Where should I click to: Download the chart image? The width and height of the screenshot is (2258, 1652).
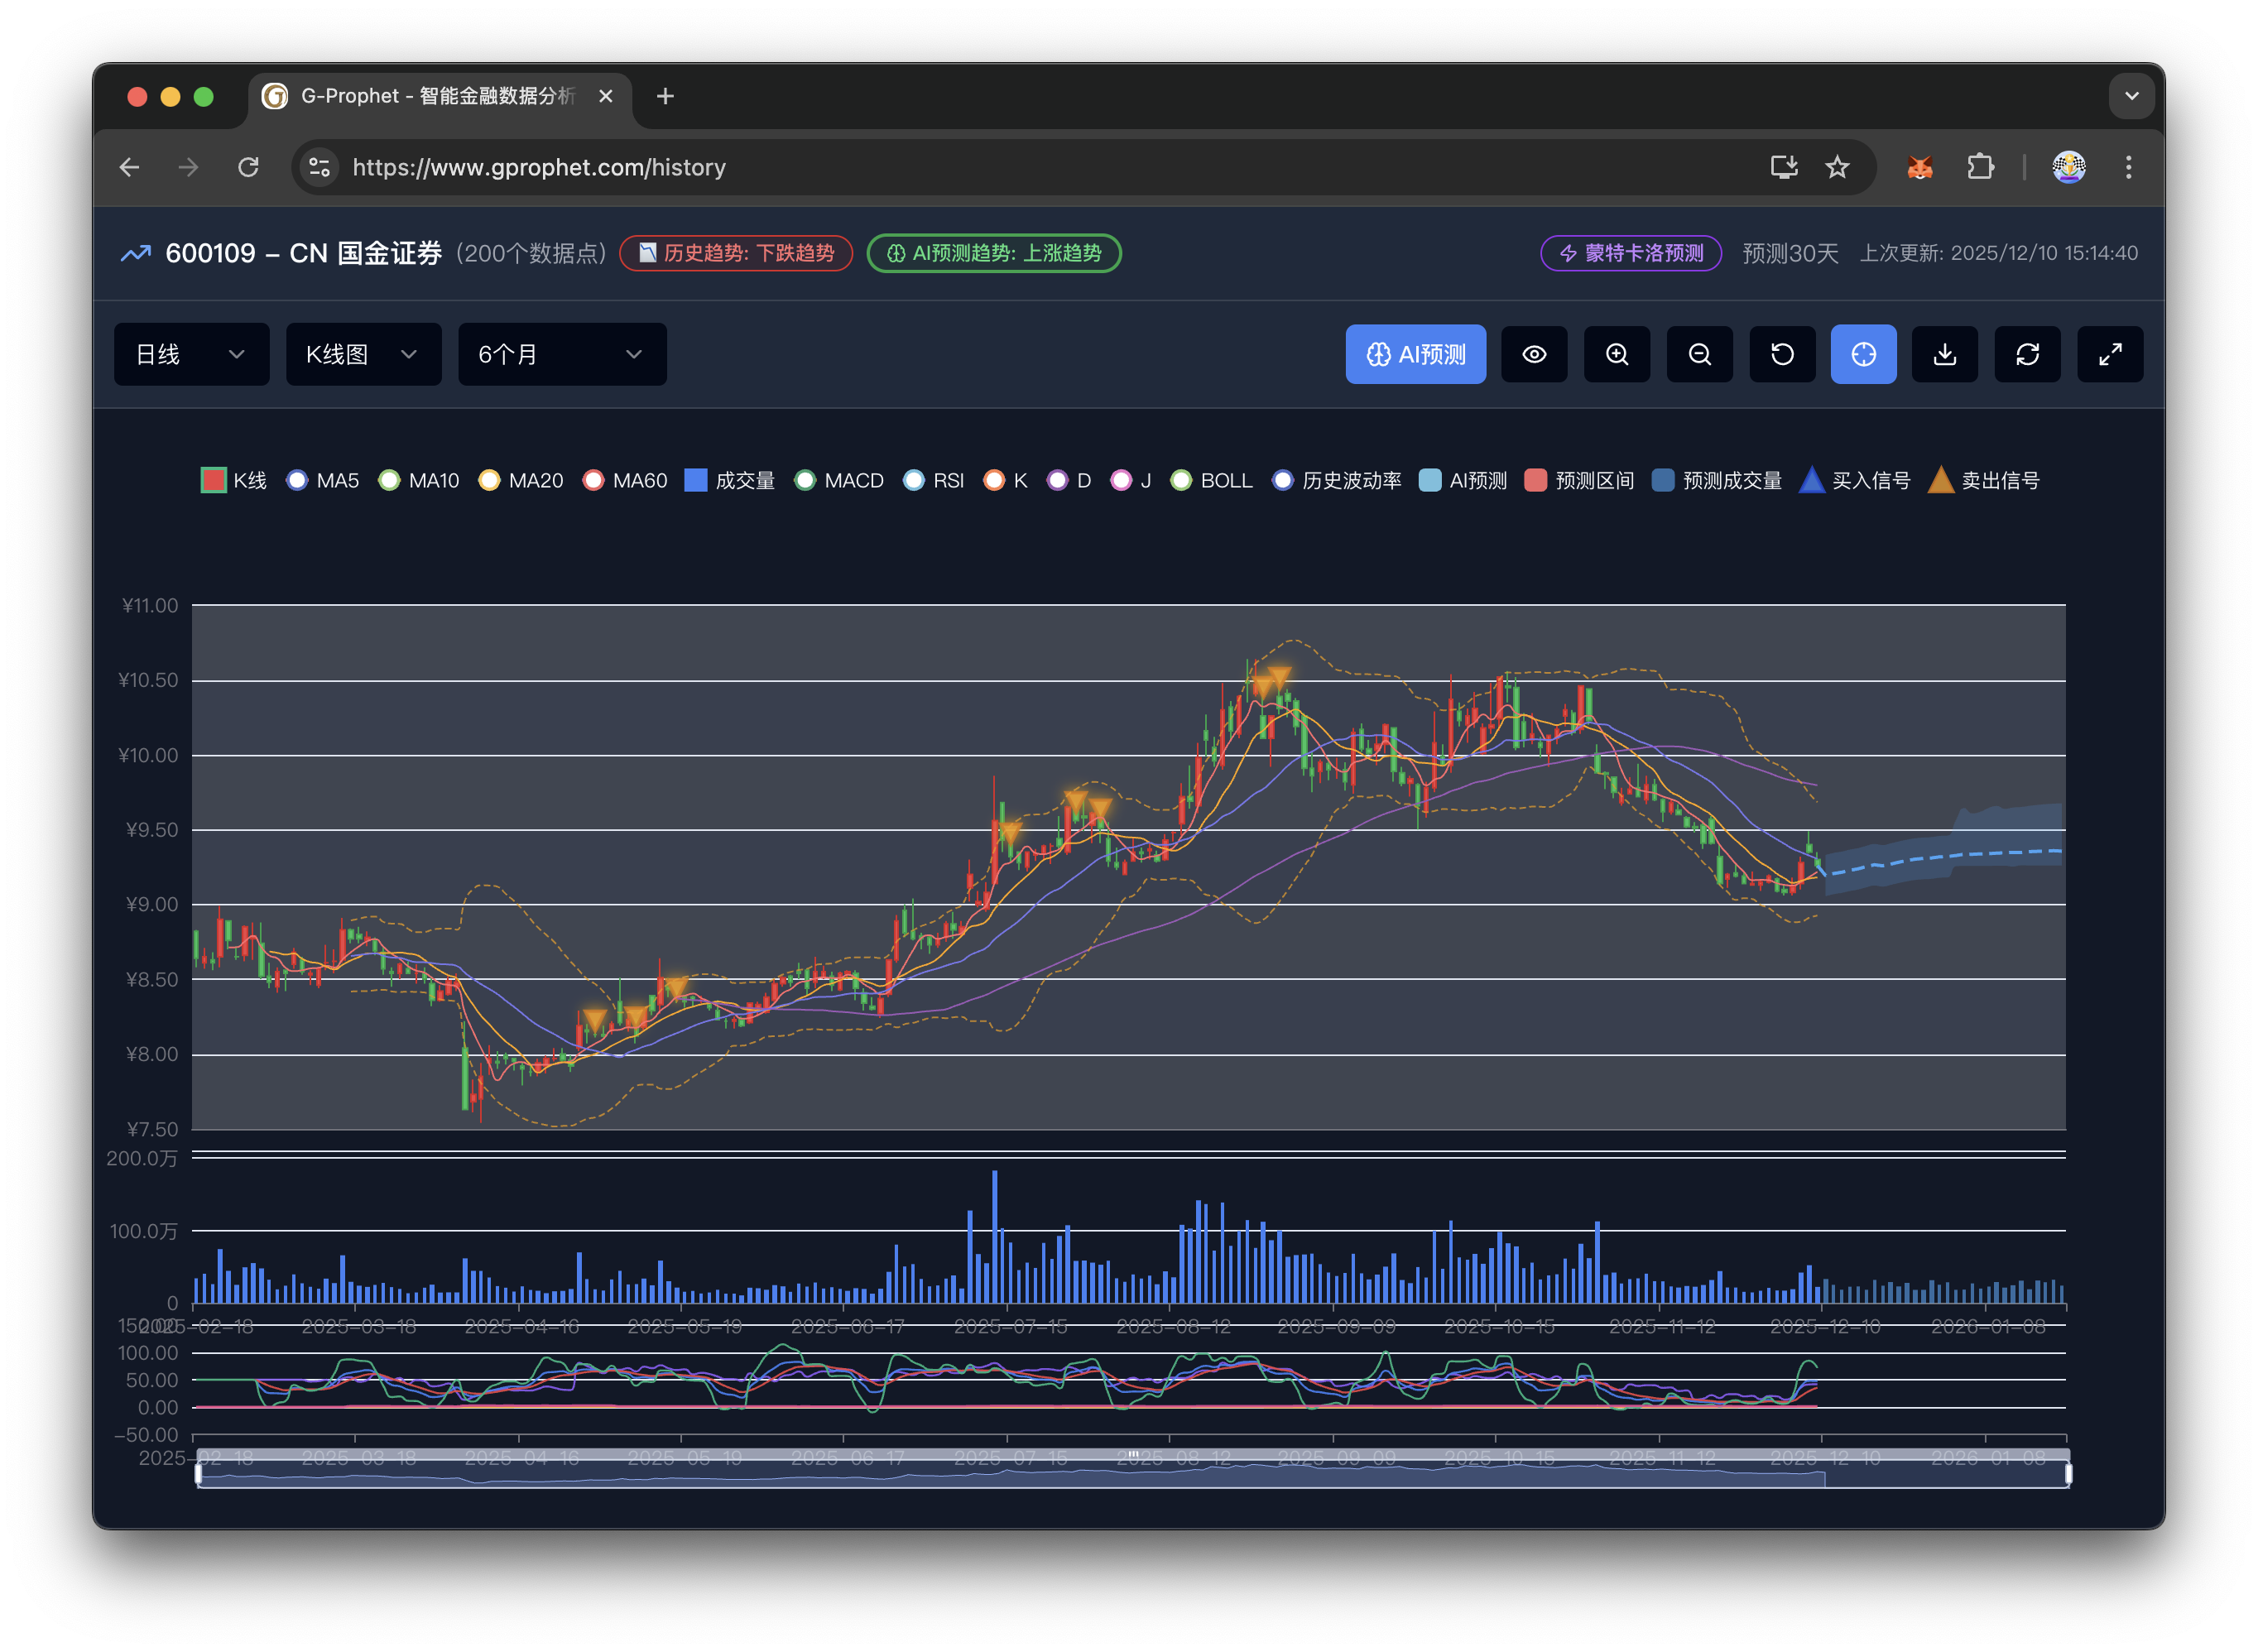tap(1945, 354)
